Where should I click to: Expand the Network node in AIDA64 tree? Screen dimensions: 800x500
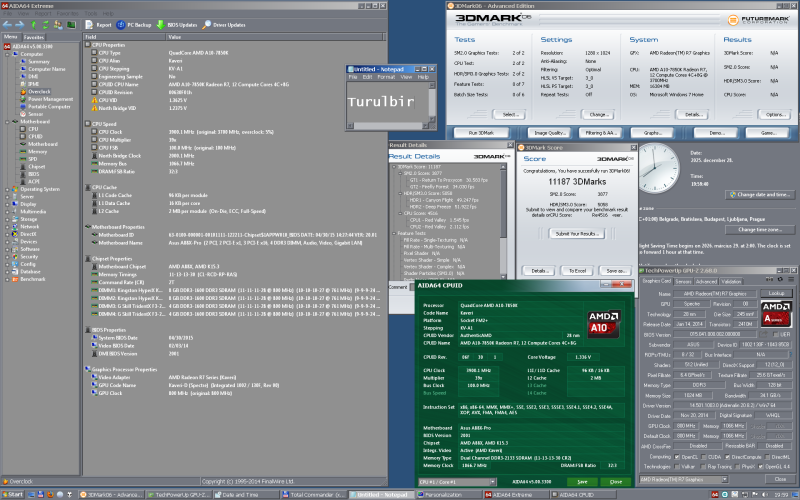coord(7,227)
